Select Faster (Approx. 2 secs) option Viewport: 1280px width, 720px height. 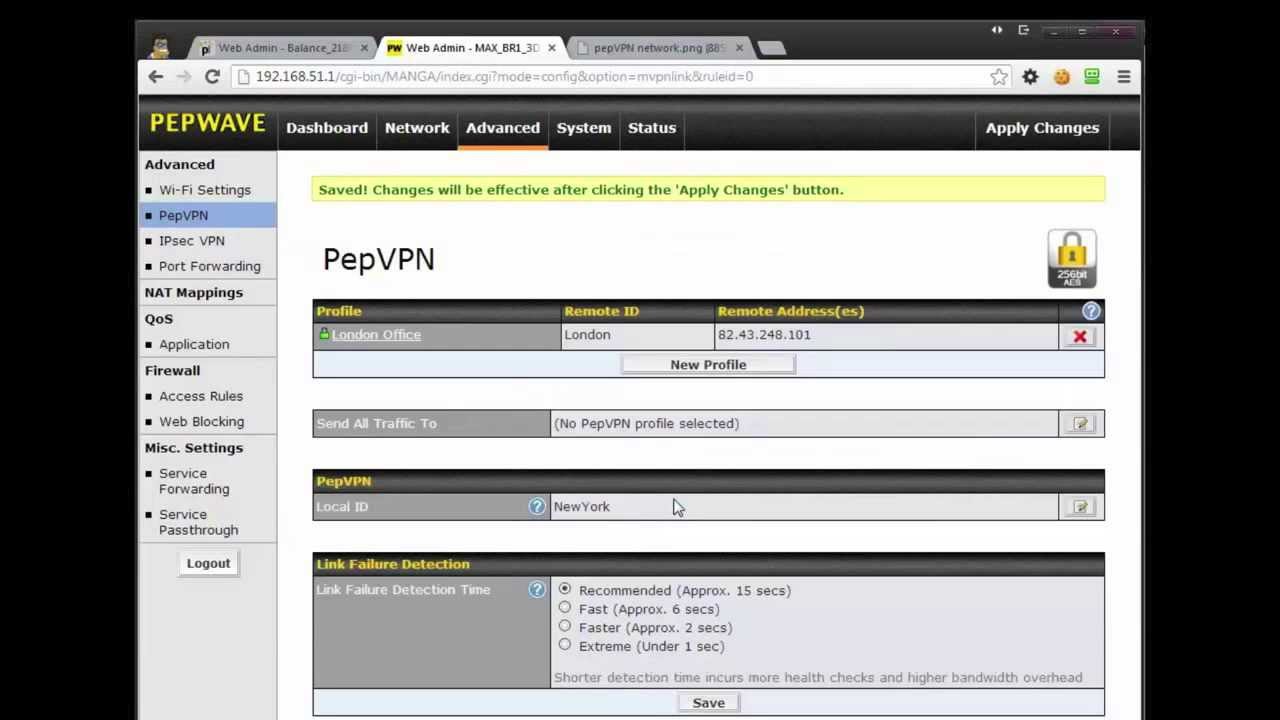click(x=565, y=626)
